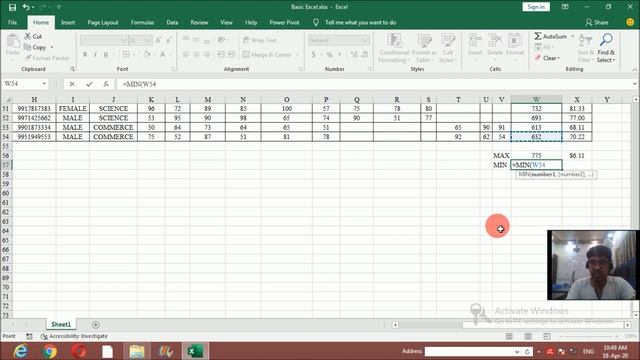This screenshot has height=360, width=640.
Task: Click the Undo arrow icon
Action: point(26,7)
